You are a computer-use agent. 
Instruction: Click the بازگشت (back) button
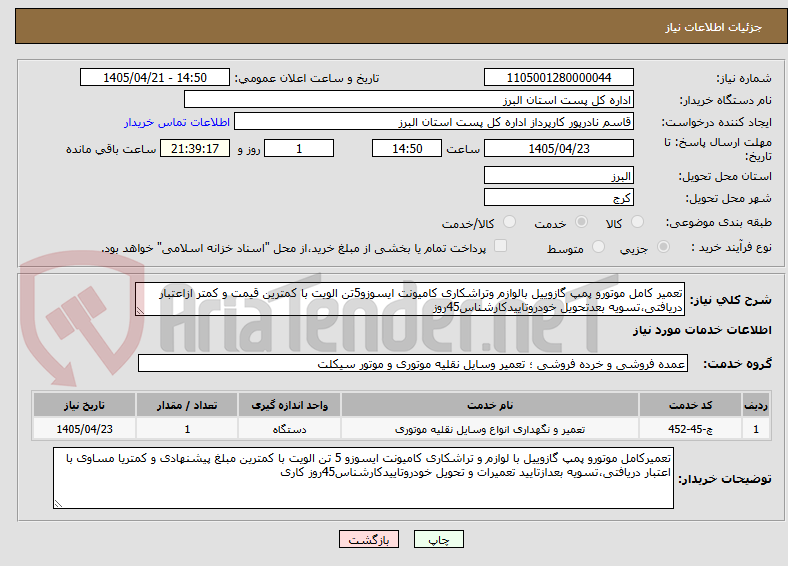(369, 539)
